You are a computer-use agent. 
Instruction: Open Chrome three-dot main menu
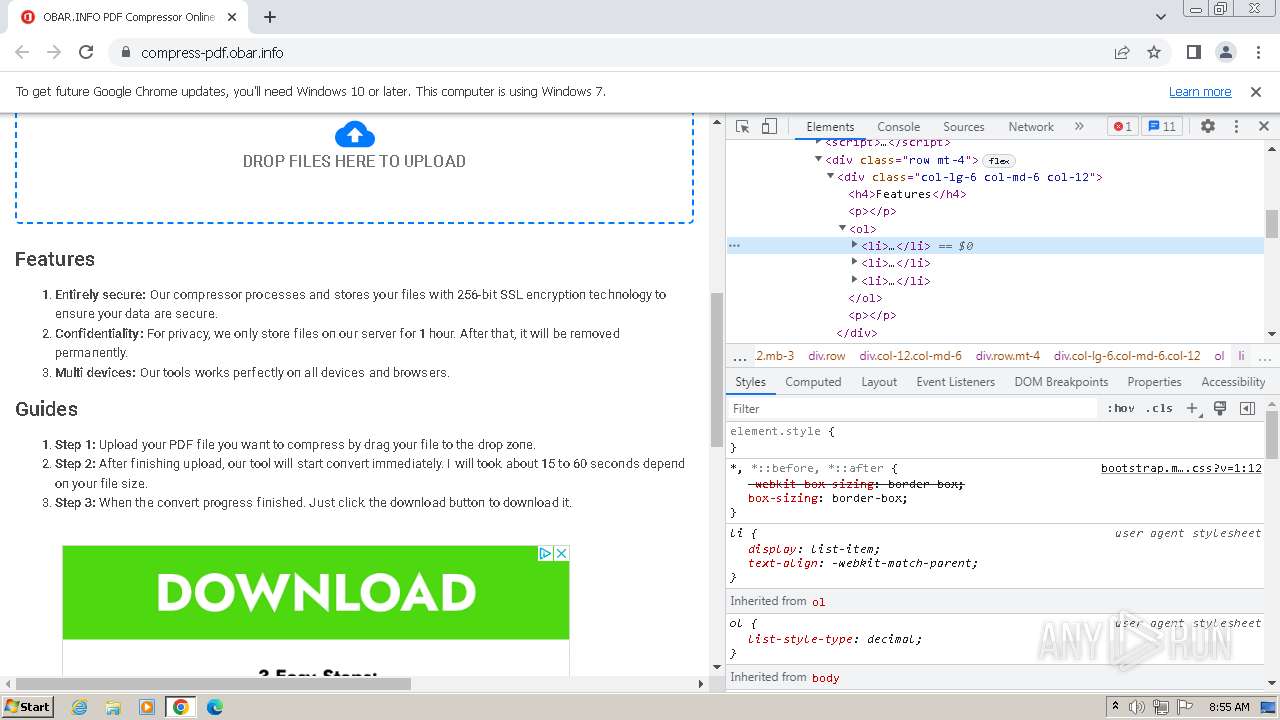pos(1256,52)
